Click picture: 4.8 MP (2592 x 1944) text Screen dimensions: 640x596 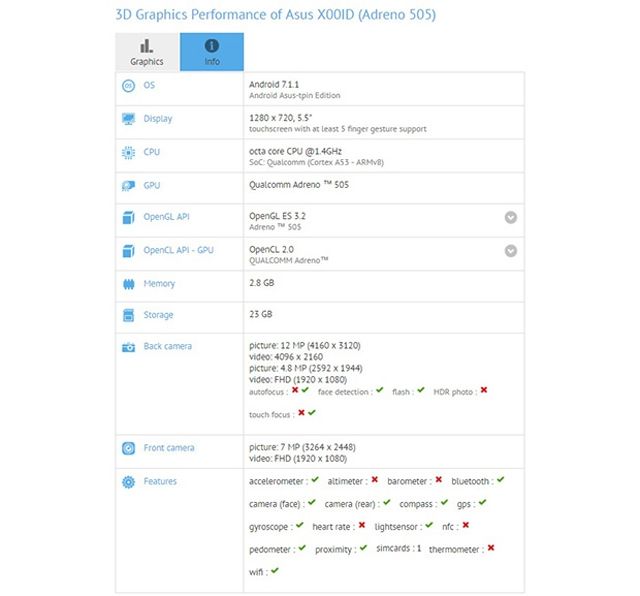[306, 369]
